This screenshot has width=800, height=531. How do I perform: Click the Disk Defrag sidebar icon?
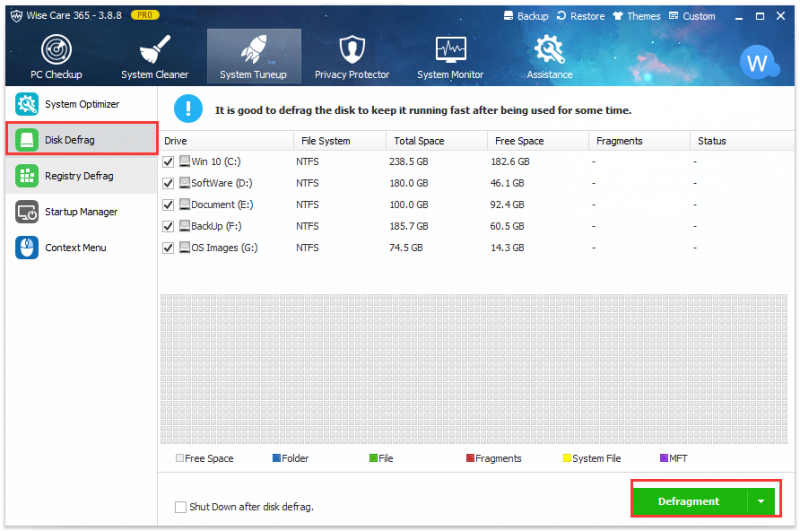pos(27,140)
